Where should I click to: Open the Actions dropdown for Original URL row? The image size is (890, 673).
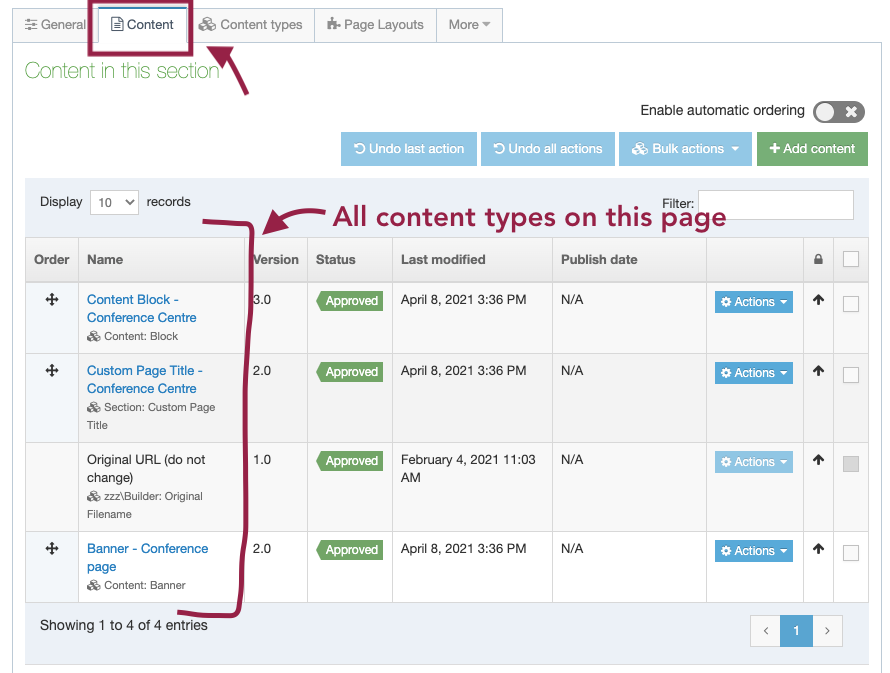point(753,461)
